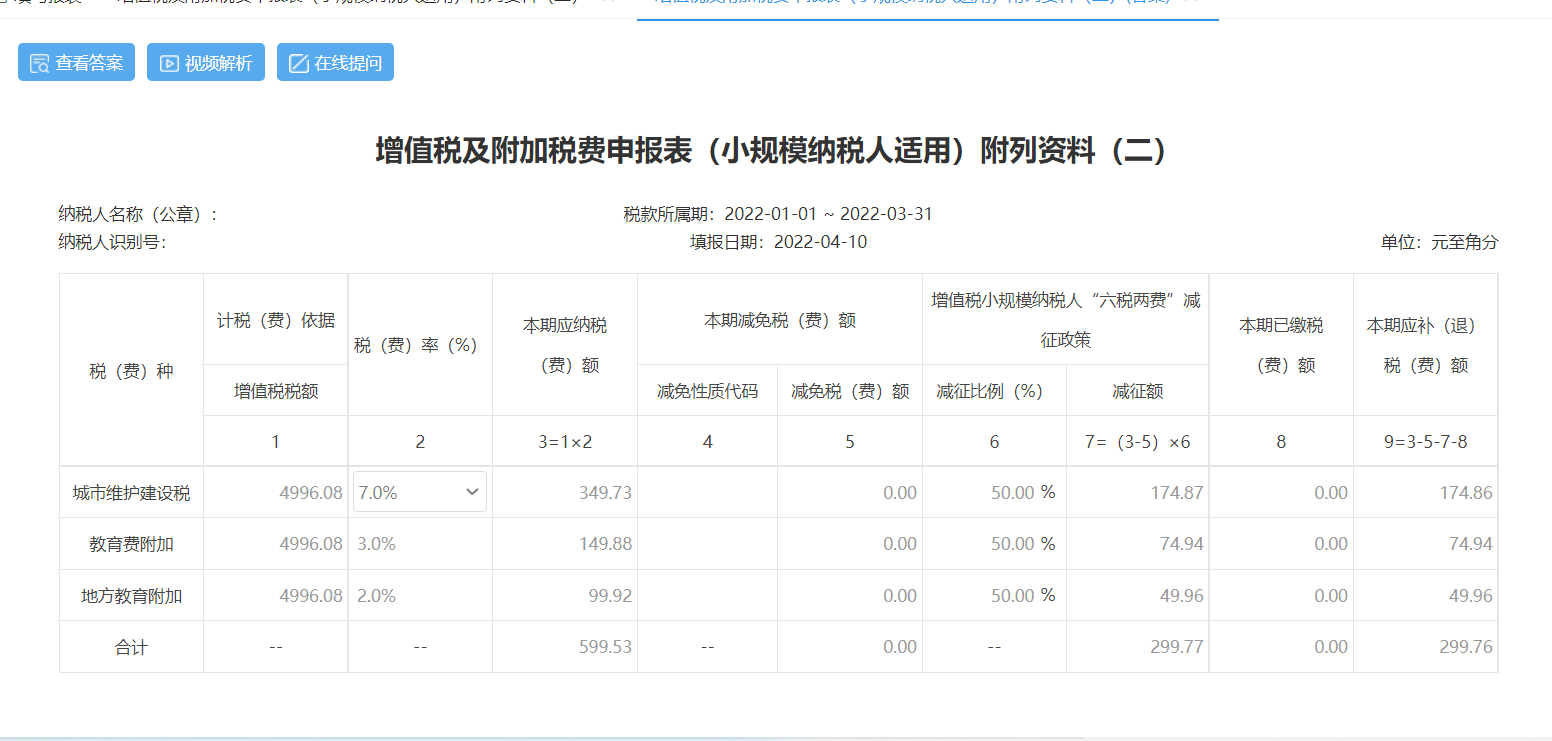Click the 减免税(费)额 0.00 in the 教育费附加 row
Screen dimensions: 1552x741
click(x=900, y=544)
